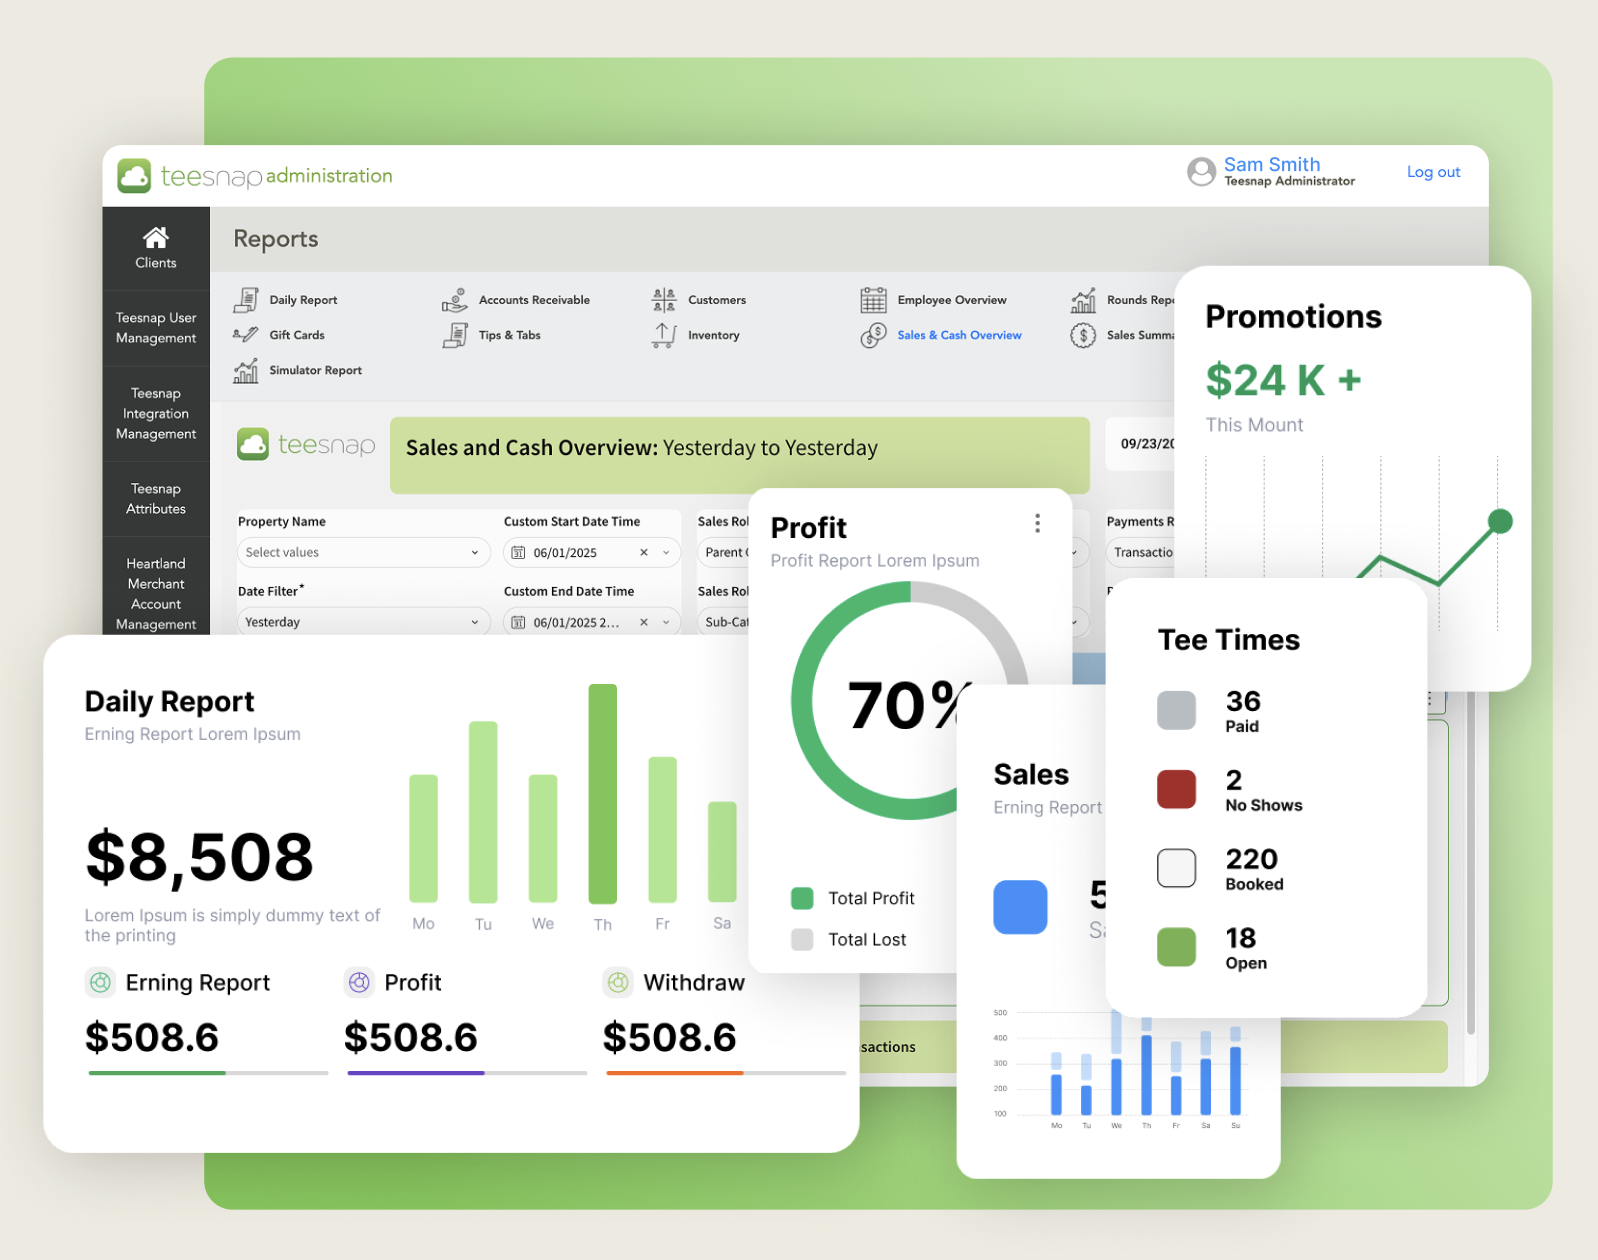Viewport: 1598px width, 1260px height.
Task: Click the Tips & Tabs icon
Action: pyautogui.click(x=455, y=336)
